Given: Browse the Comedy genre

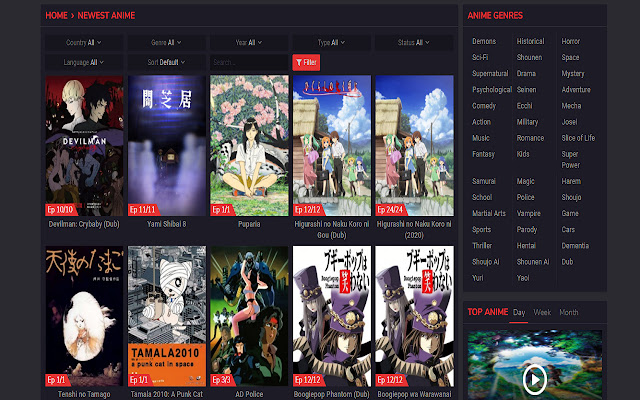Looking at the screenshot, I should [484, 106].
